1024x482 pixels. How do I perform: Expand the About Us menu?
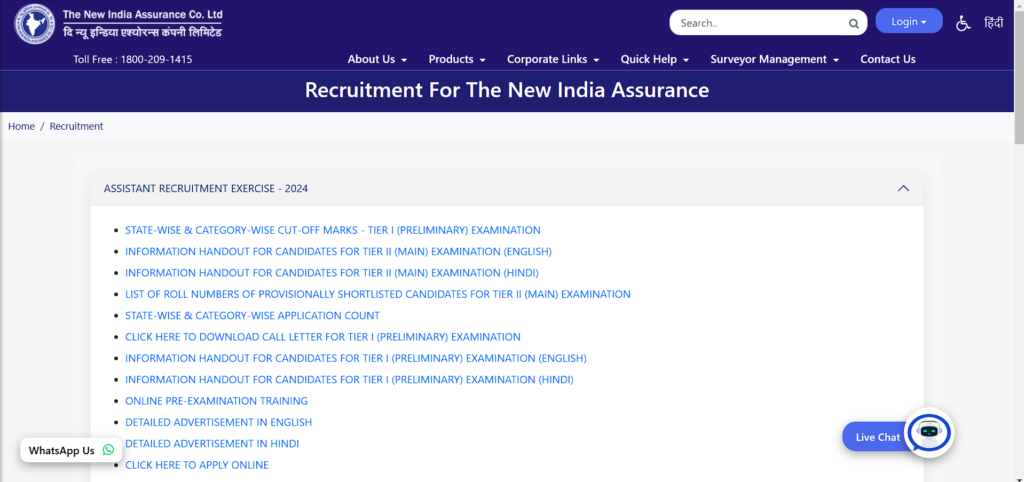click(x=377, y=59)
